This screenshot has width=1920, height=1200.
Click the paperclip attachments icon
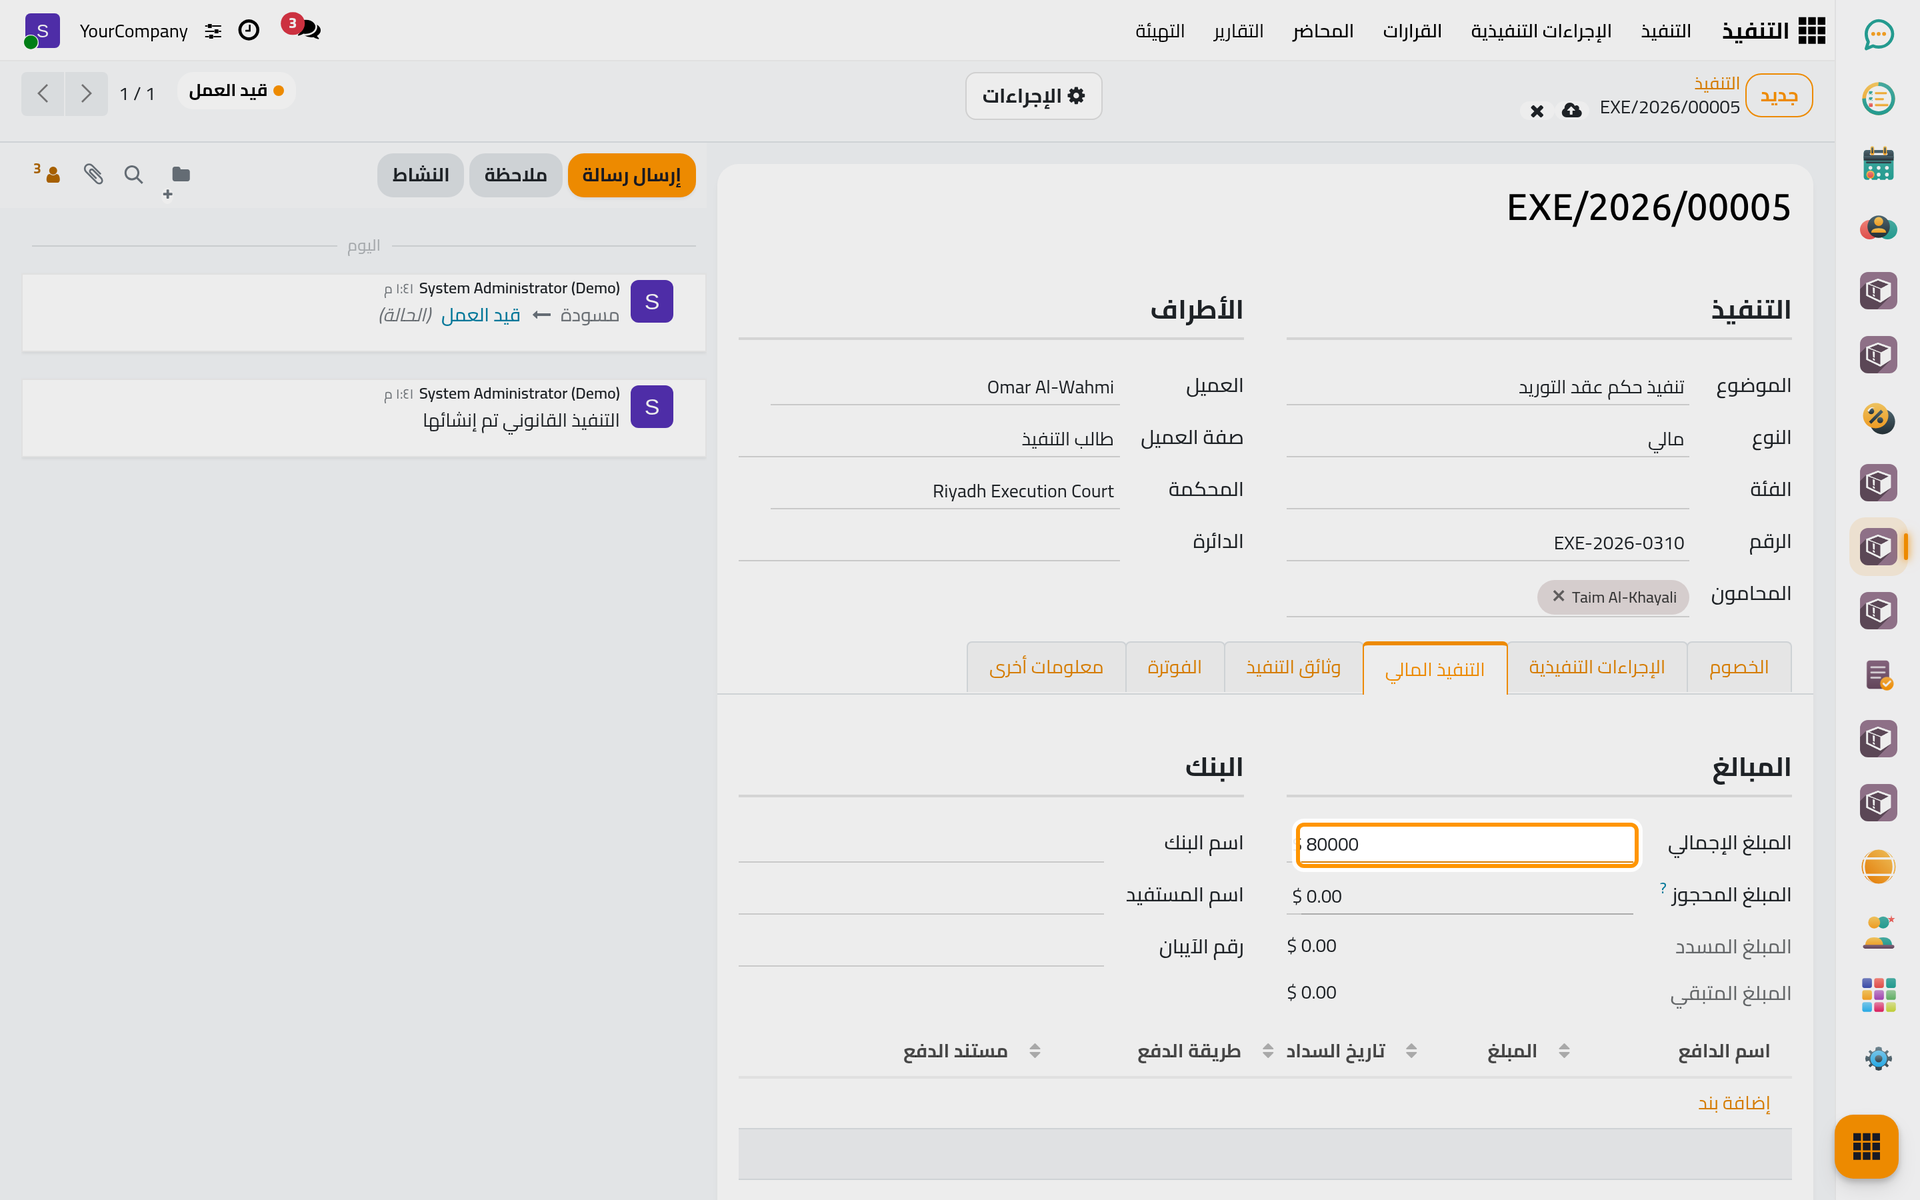(x=93, y=175)
